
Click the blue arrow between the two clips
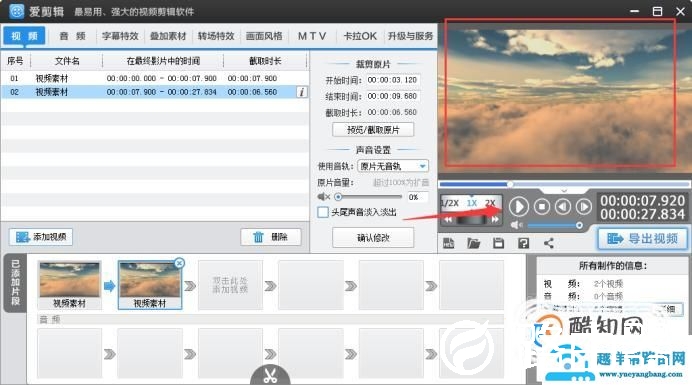click(x=109, y=286)
